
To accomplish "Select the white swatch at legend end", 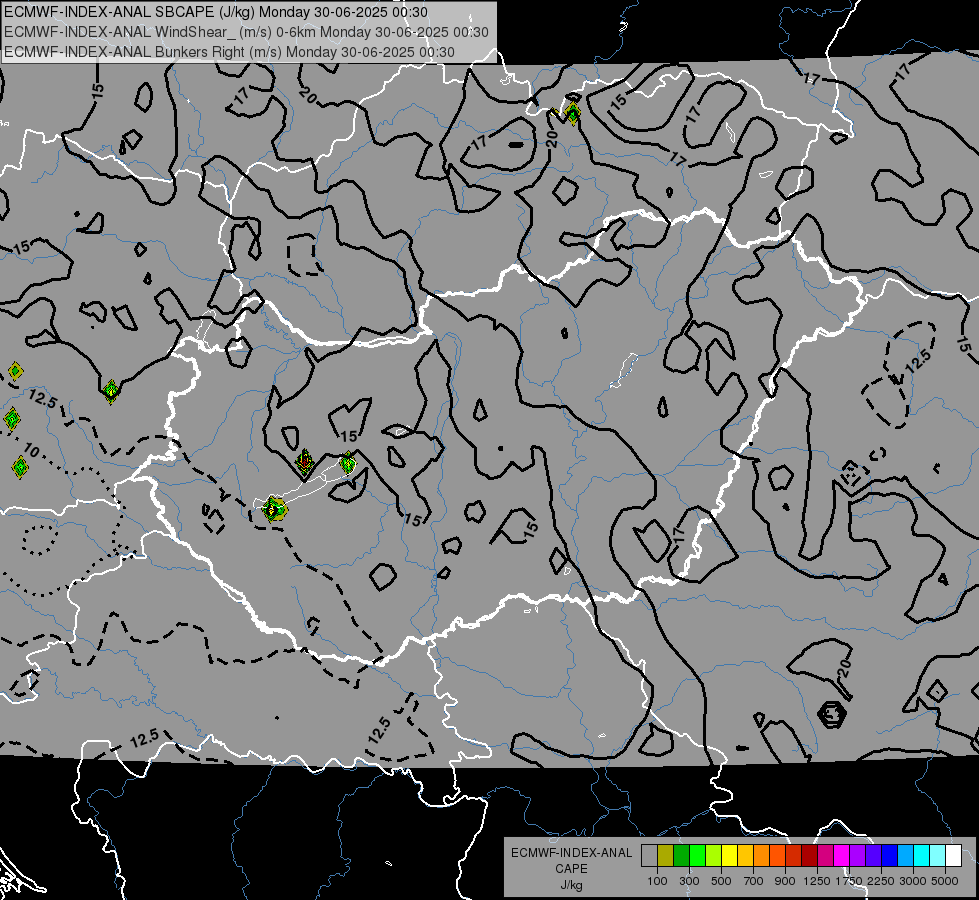I will click(954, 856).
